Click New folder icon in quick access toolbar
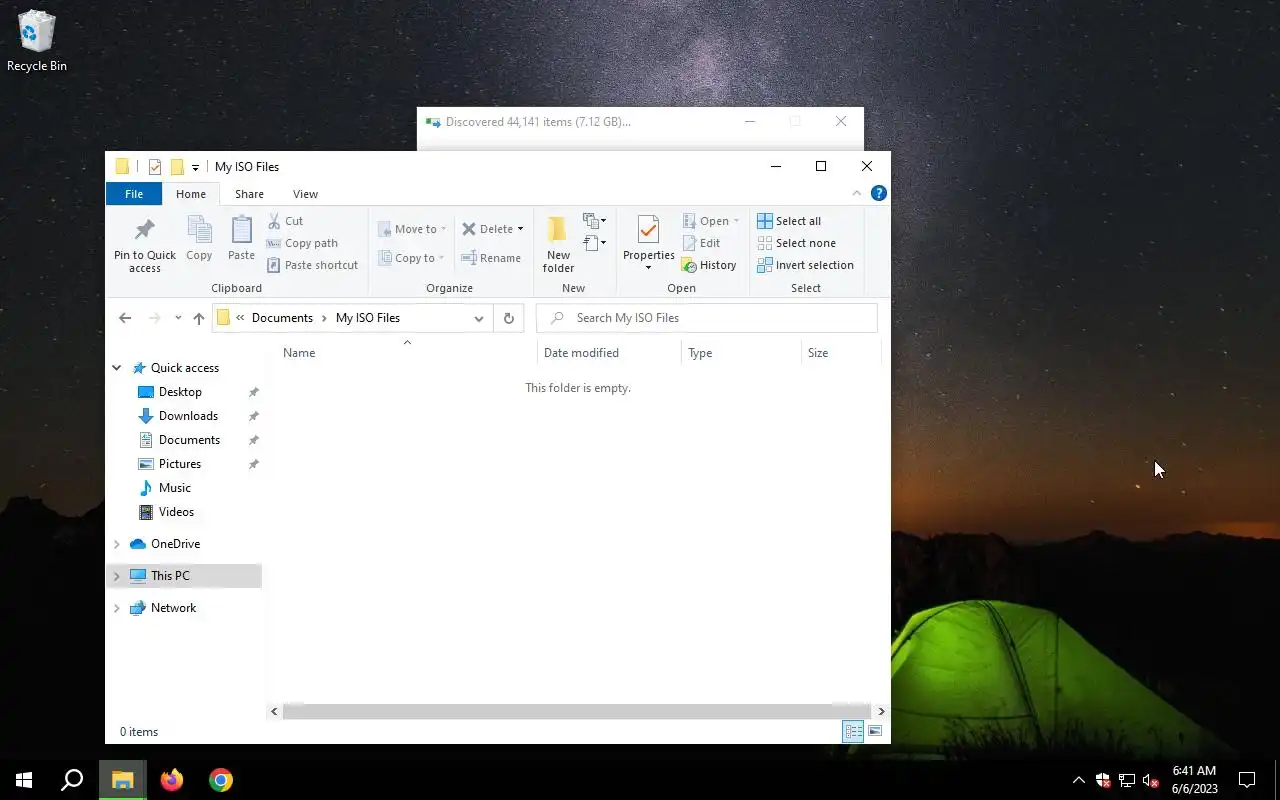The image size is (1280, 800). tap(177, 167)
